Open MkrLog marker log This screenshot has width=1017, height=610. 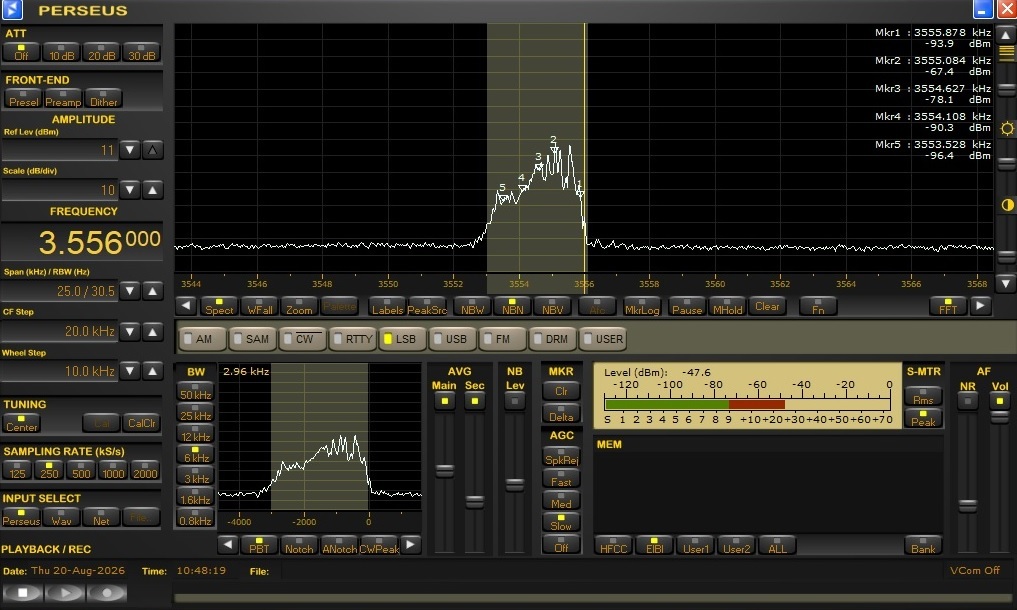point(641,306)
